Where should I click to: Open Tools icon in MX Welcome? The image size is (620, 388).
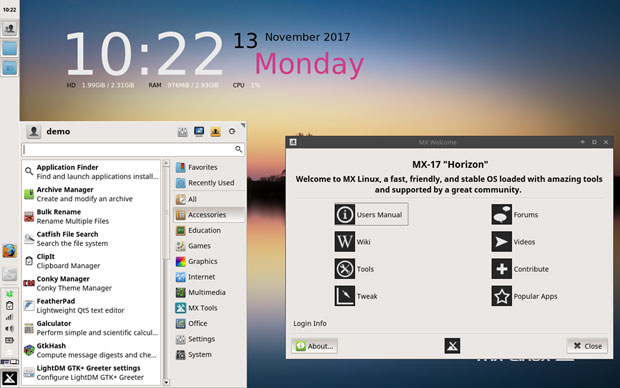(344, 269)
